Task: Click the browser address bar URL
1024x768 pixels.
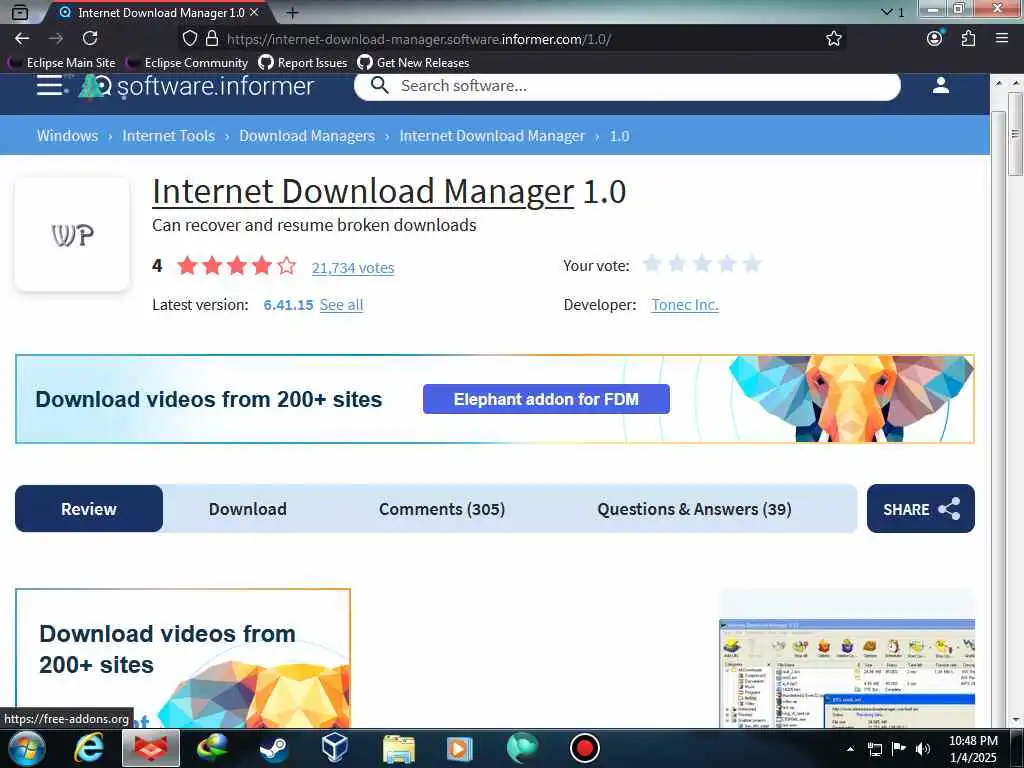Action: 419,39
